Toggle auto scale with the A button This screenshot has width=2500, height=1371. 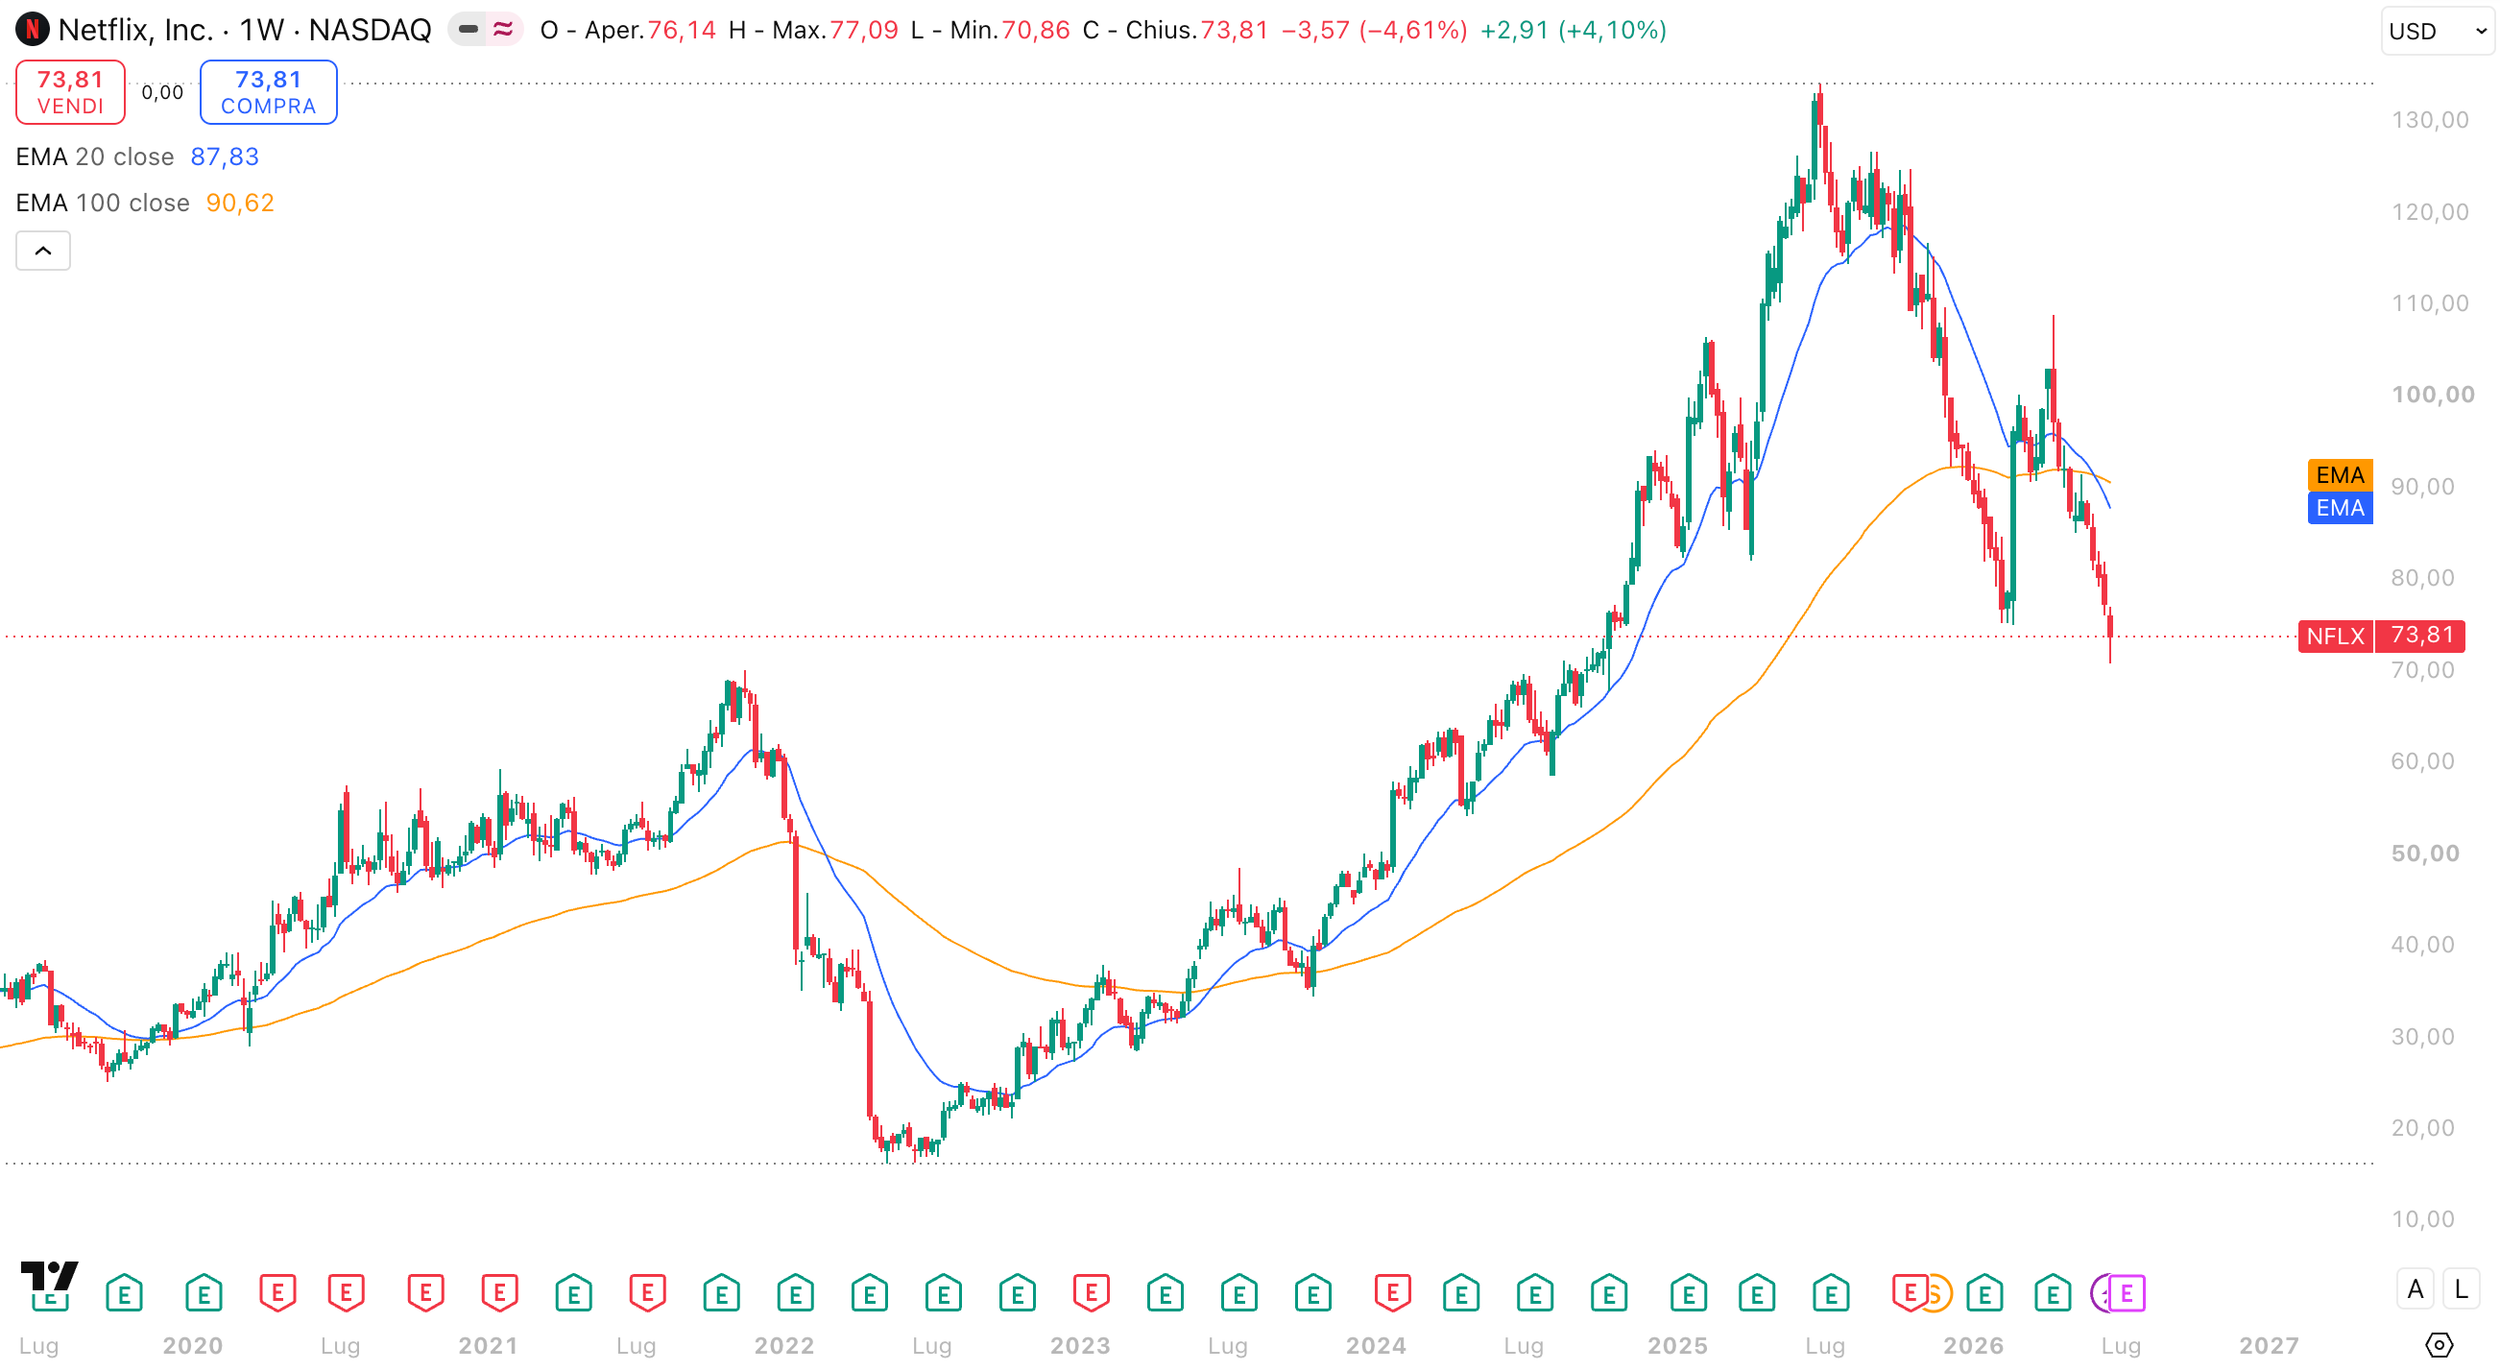(x=2416, y=1289)
